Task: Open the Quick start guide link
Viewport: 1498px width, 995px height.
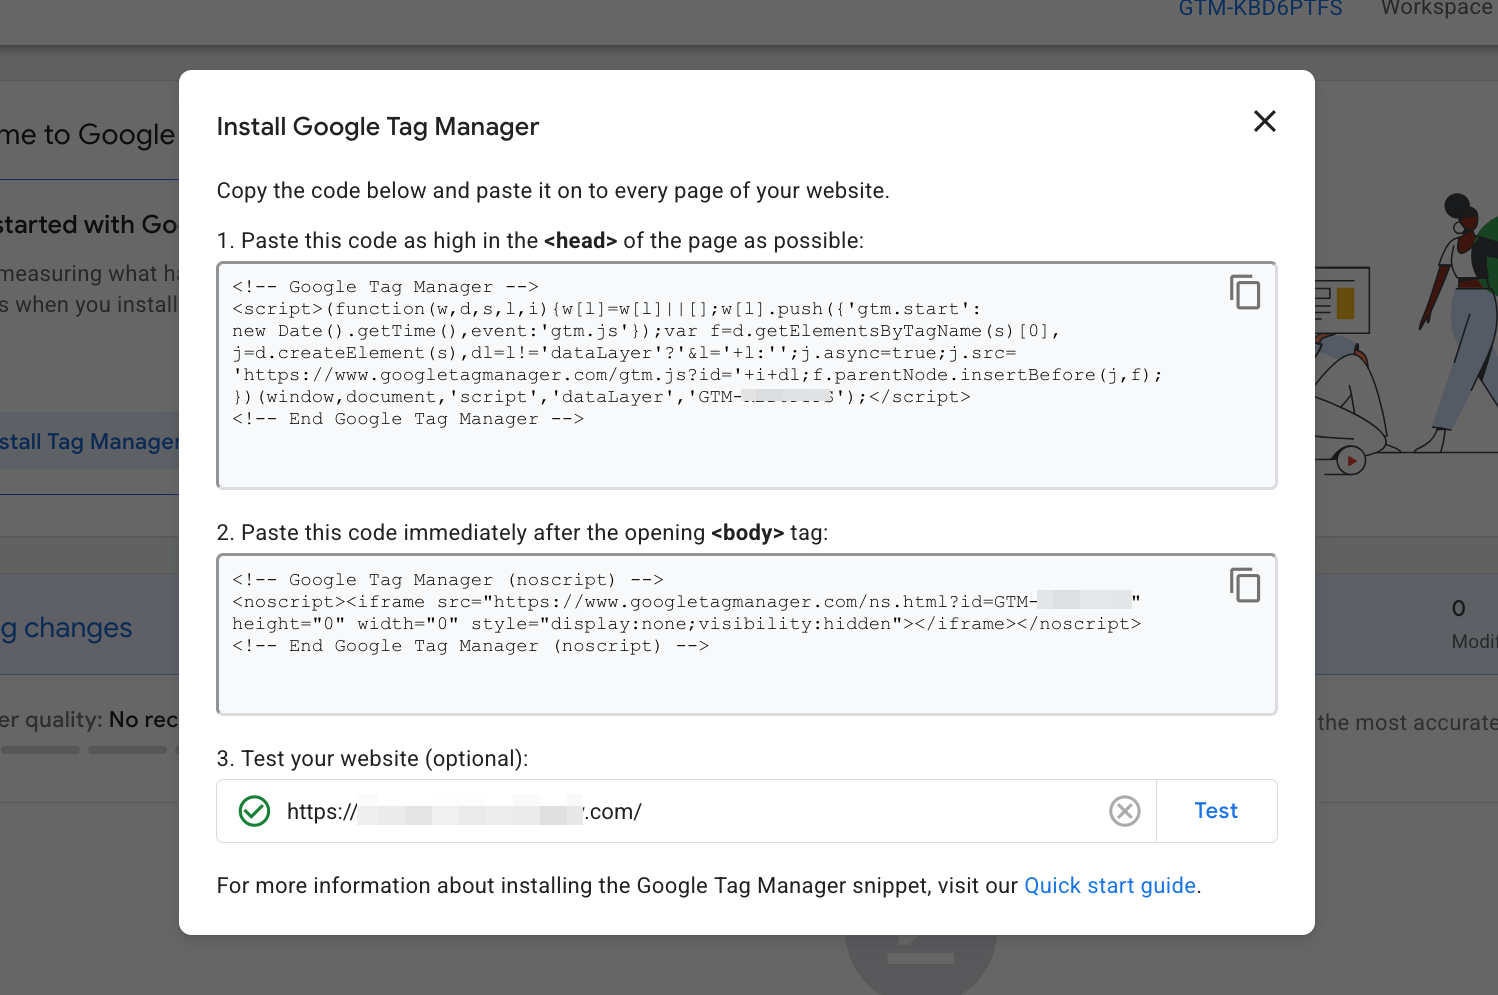Action: pos(1110,886)
